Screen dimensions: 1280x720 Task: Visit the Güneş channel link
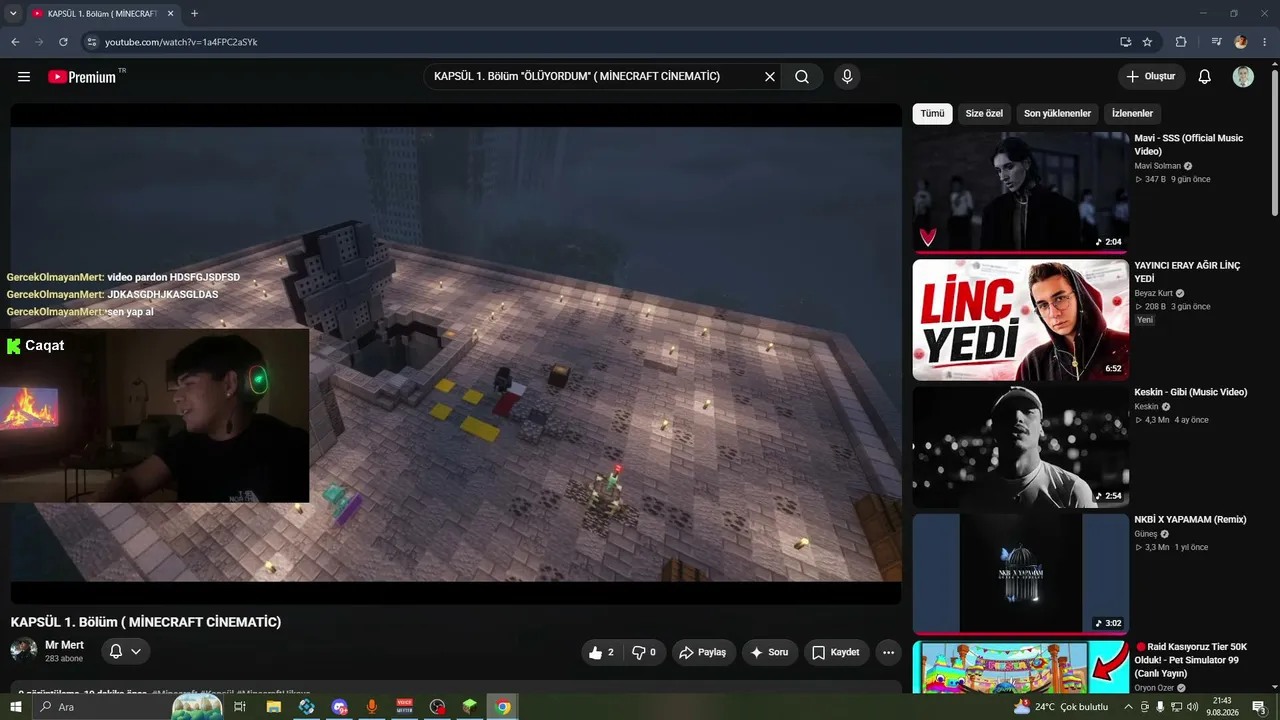1146,534
